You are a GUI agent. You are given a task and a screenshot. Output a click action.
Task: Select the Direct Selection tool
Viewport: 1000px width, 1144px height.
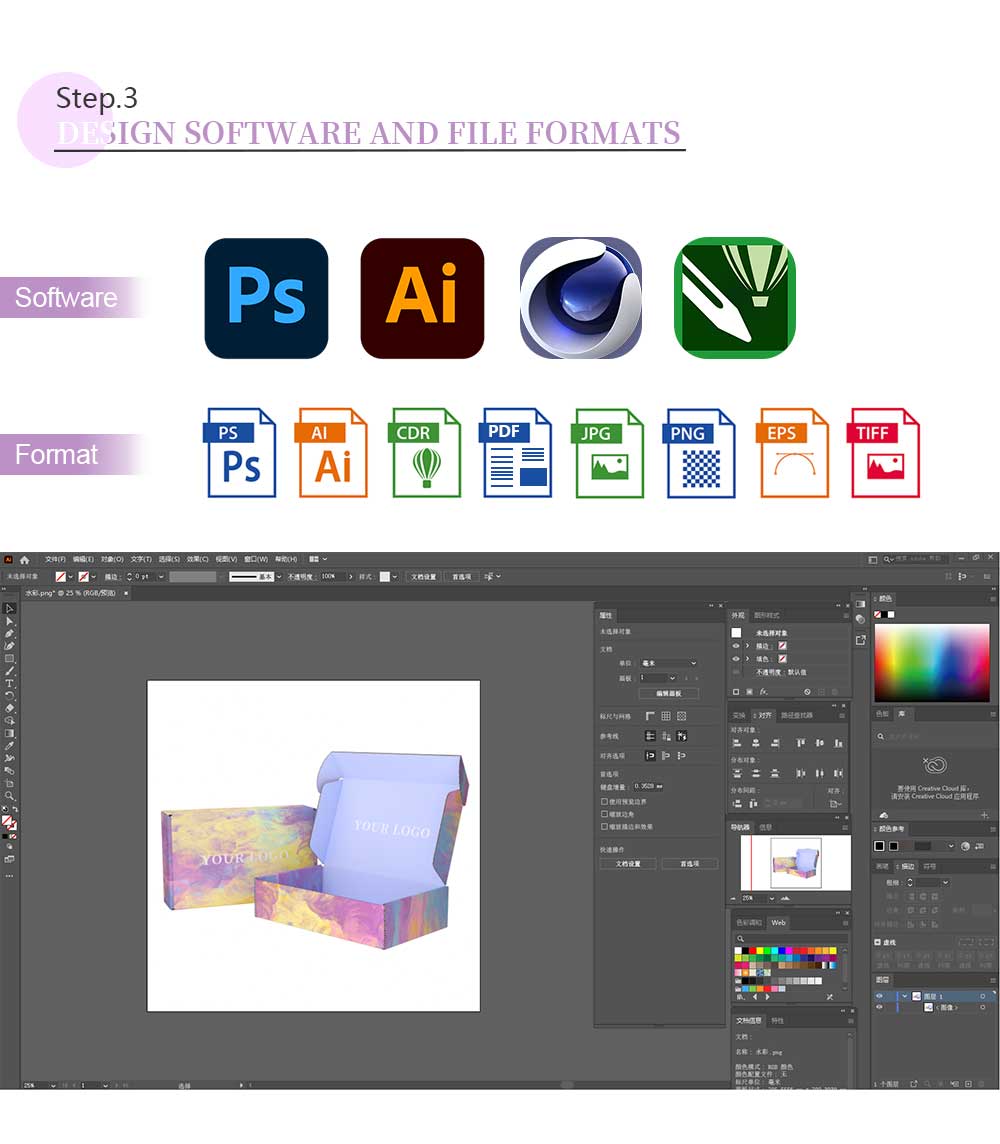(x=9, y=621)
